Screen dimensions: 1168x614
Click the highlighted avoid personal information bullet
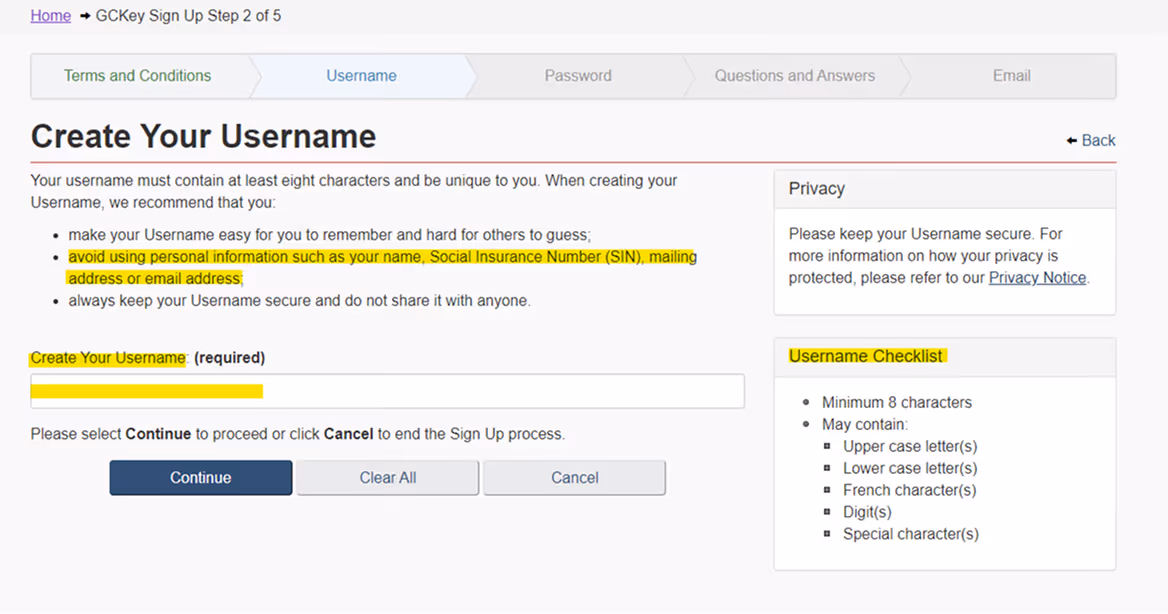[382, 268]
